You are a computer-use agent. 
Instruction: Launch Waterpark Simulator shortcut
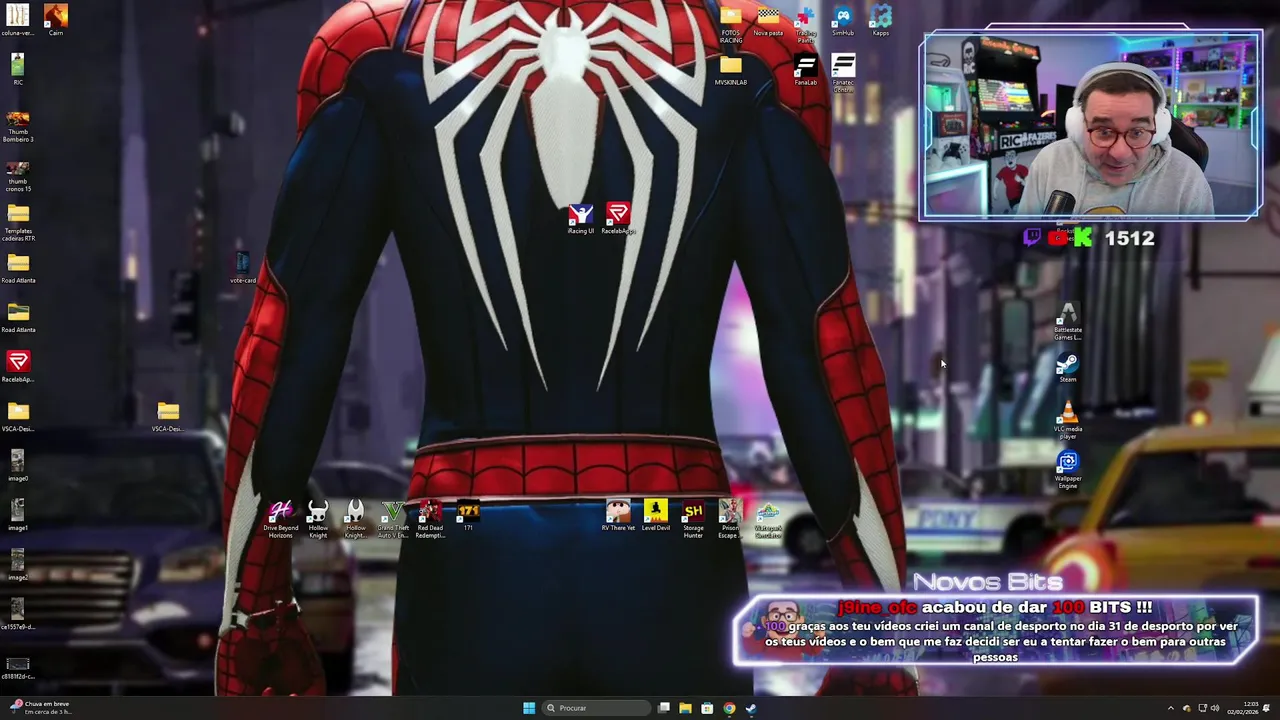(768, 519)
